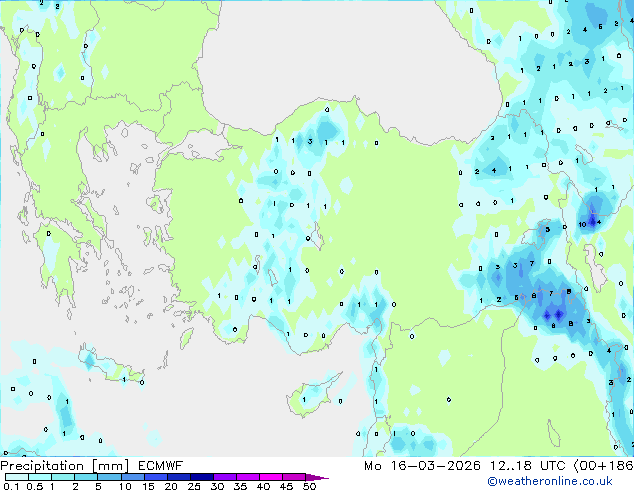This screenshot has width=634, height=490.
Task: Click the 20–25 mm legend swatch
Action: 178,477
